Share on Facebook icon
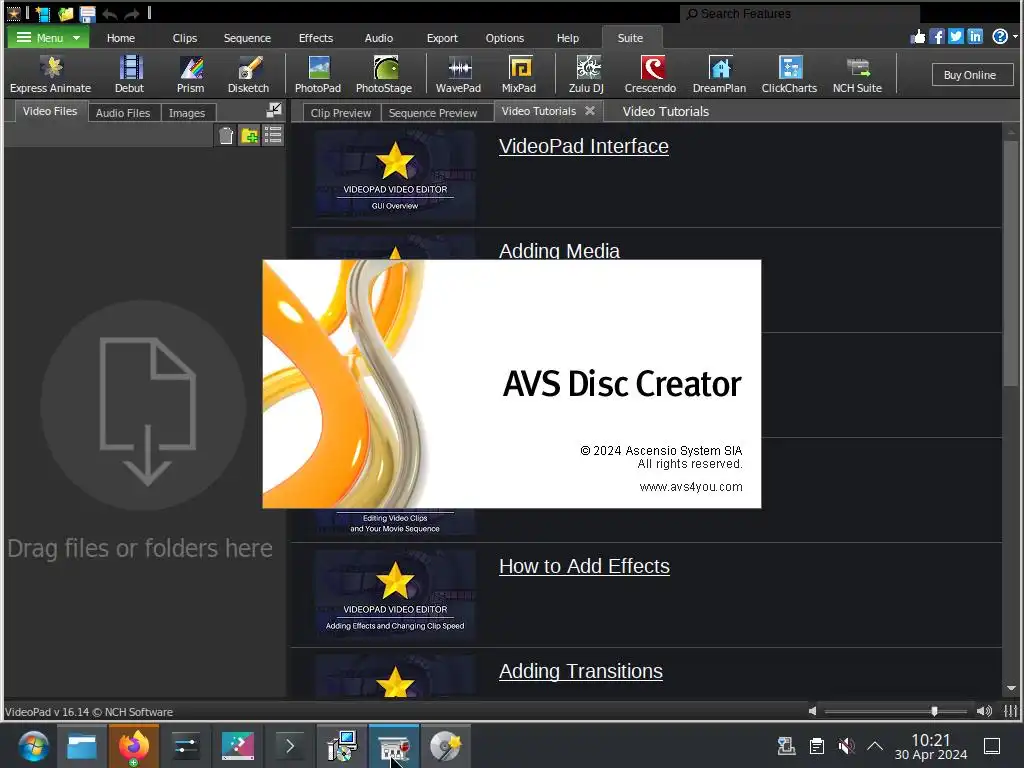The width and height of the screenshot is (1024, 768). (x=936, y=37)
